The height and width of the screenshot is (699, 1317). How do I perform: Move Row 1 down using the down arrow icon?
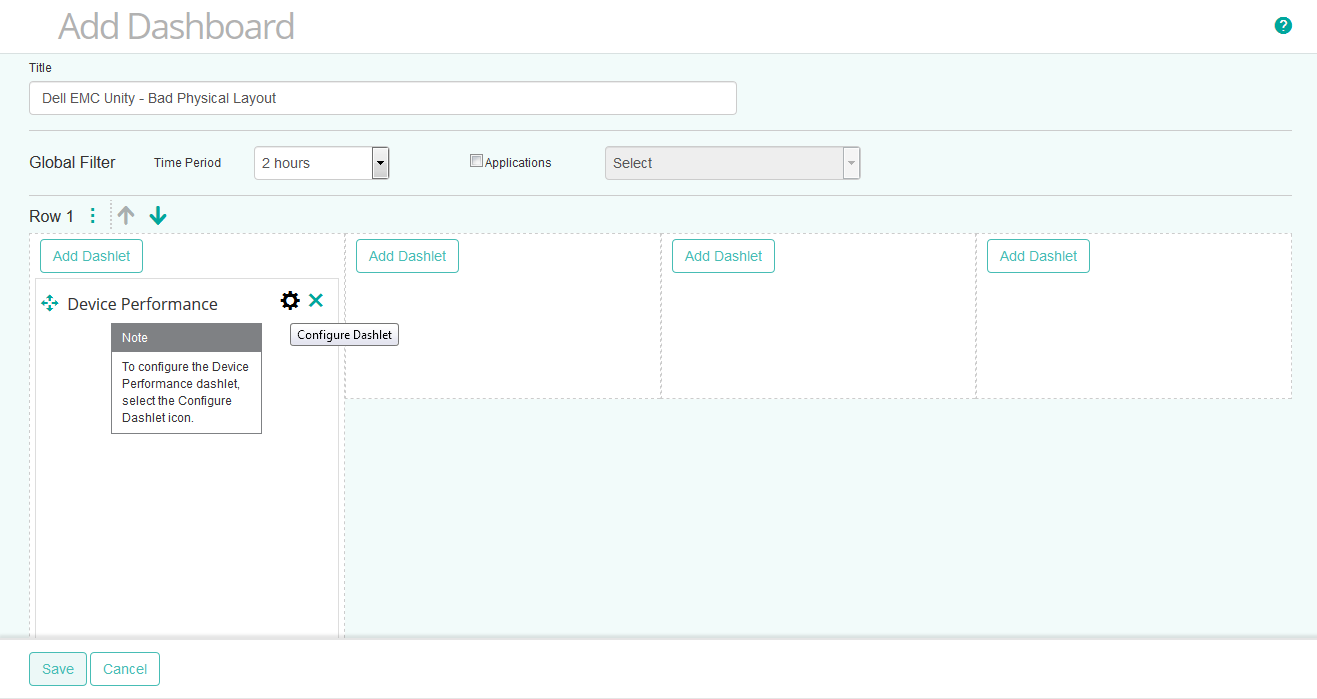tap(157, 215)
